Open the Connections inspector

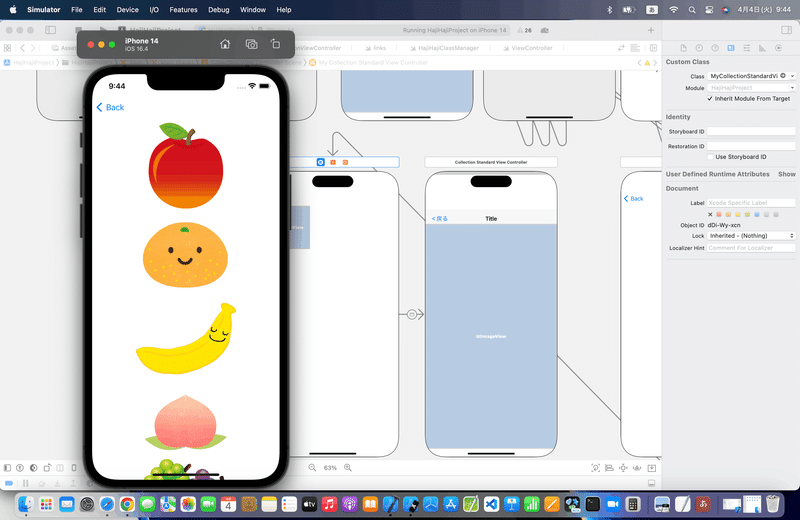tap(778, 48)
